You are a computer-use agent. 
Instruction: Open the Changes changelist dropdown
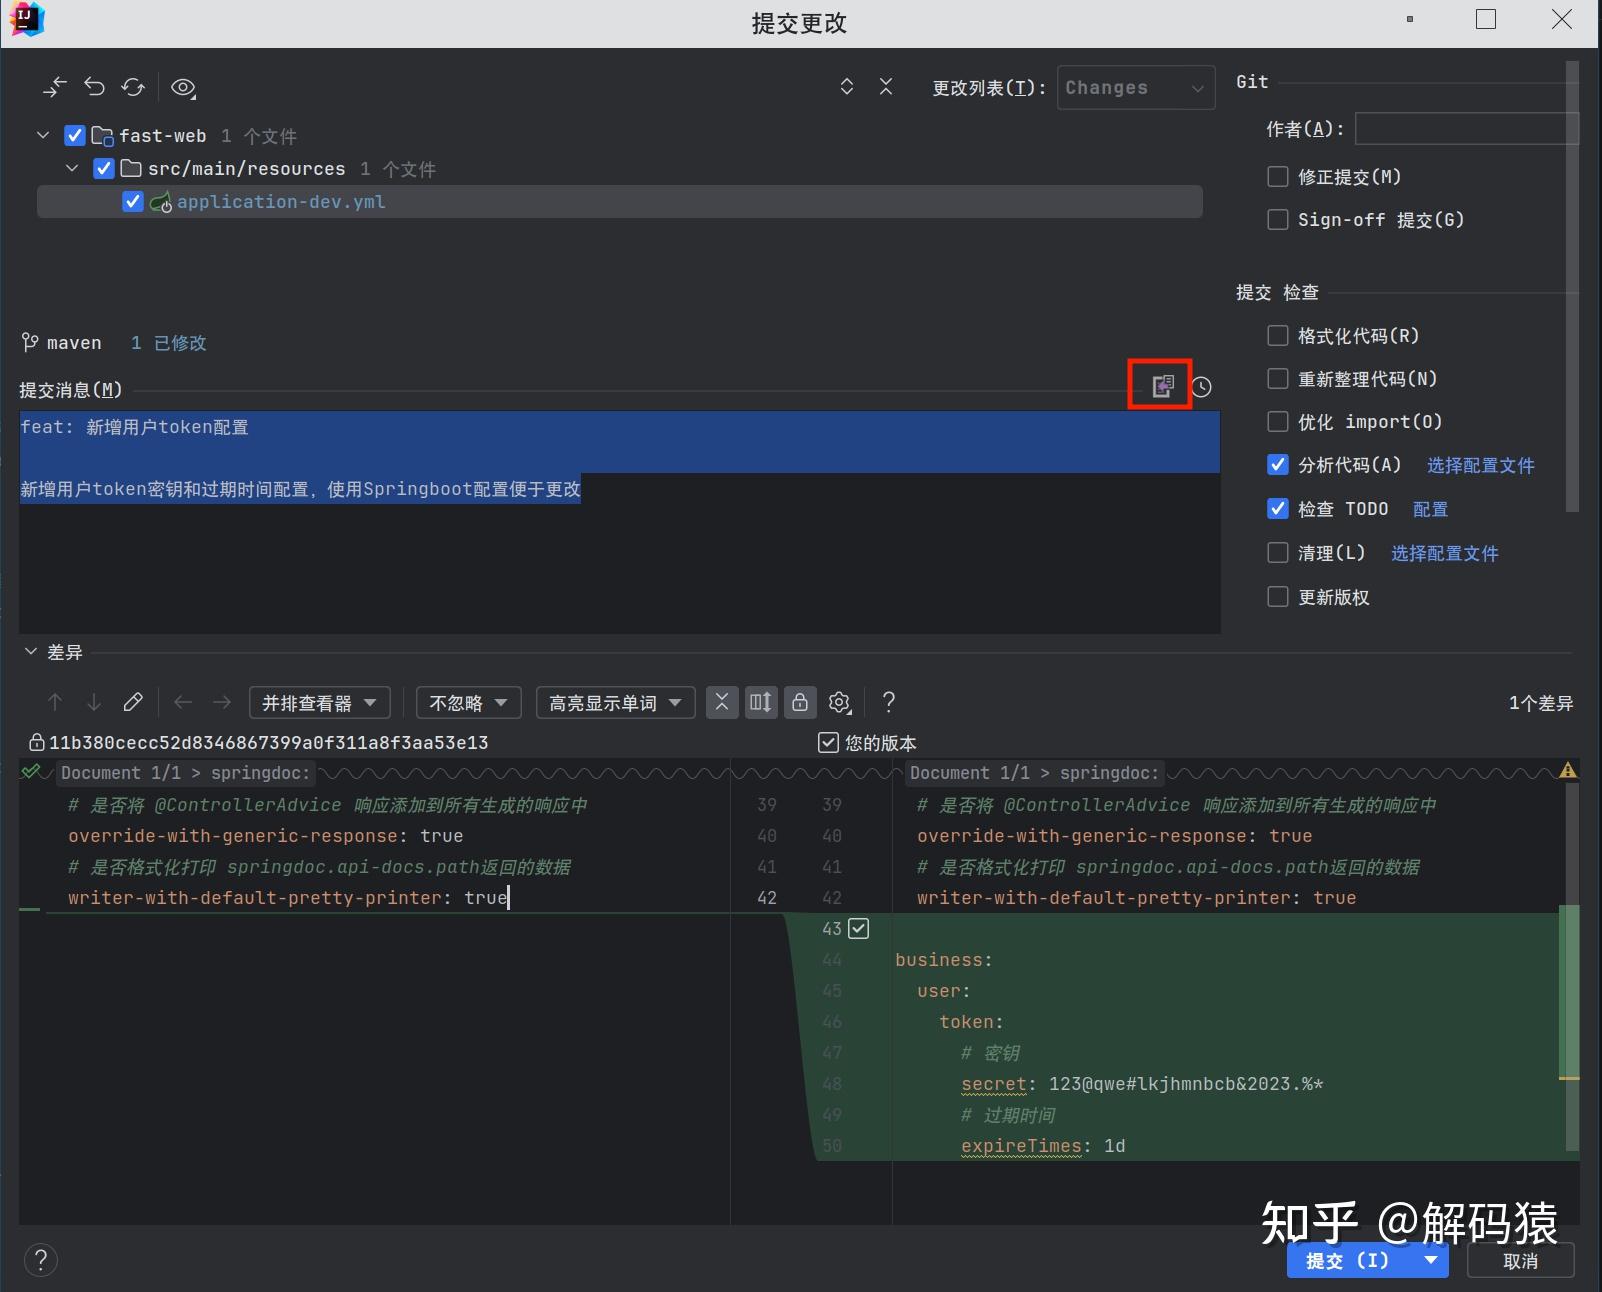click(x=1135, y=87)
